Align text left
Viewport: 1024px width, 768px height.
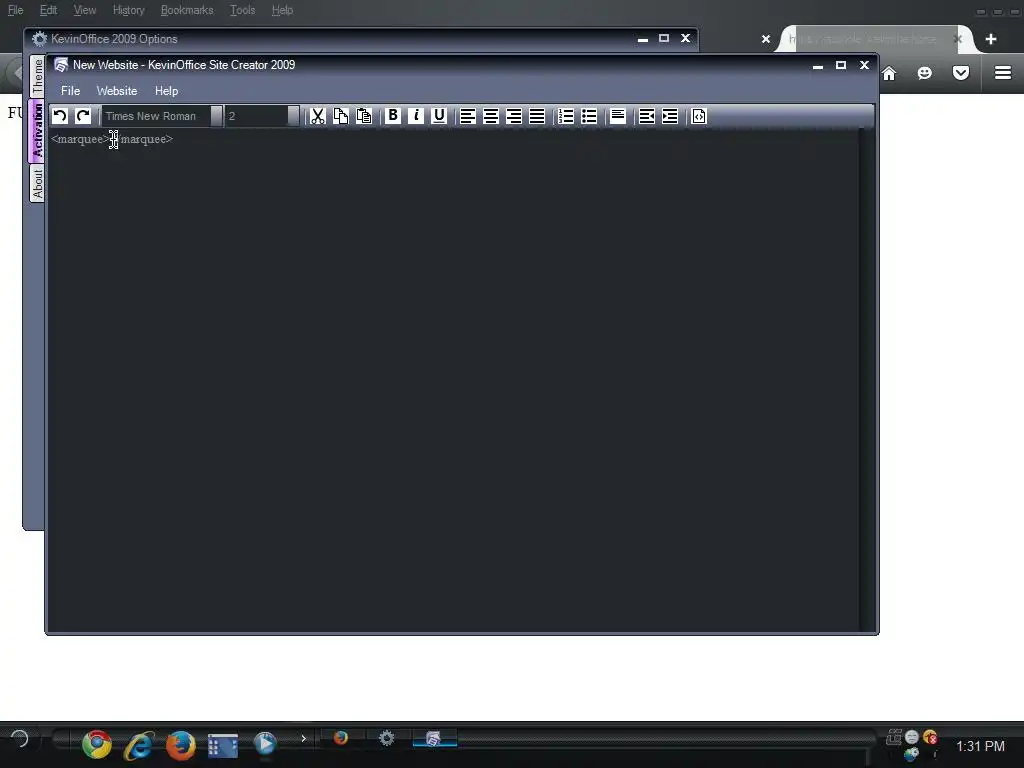pyautogui.click(x=468, y=116)
